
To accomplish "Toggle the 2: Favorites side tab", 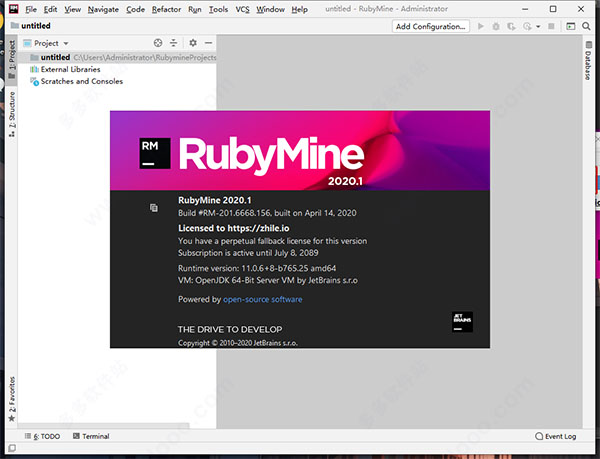I will 12,399.
